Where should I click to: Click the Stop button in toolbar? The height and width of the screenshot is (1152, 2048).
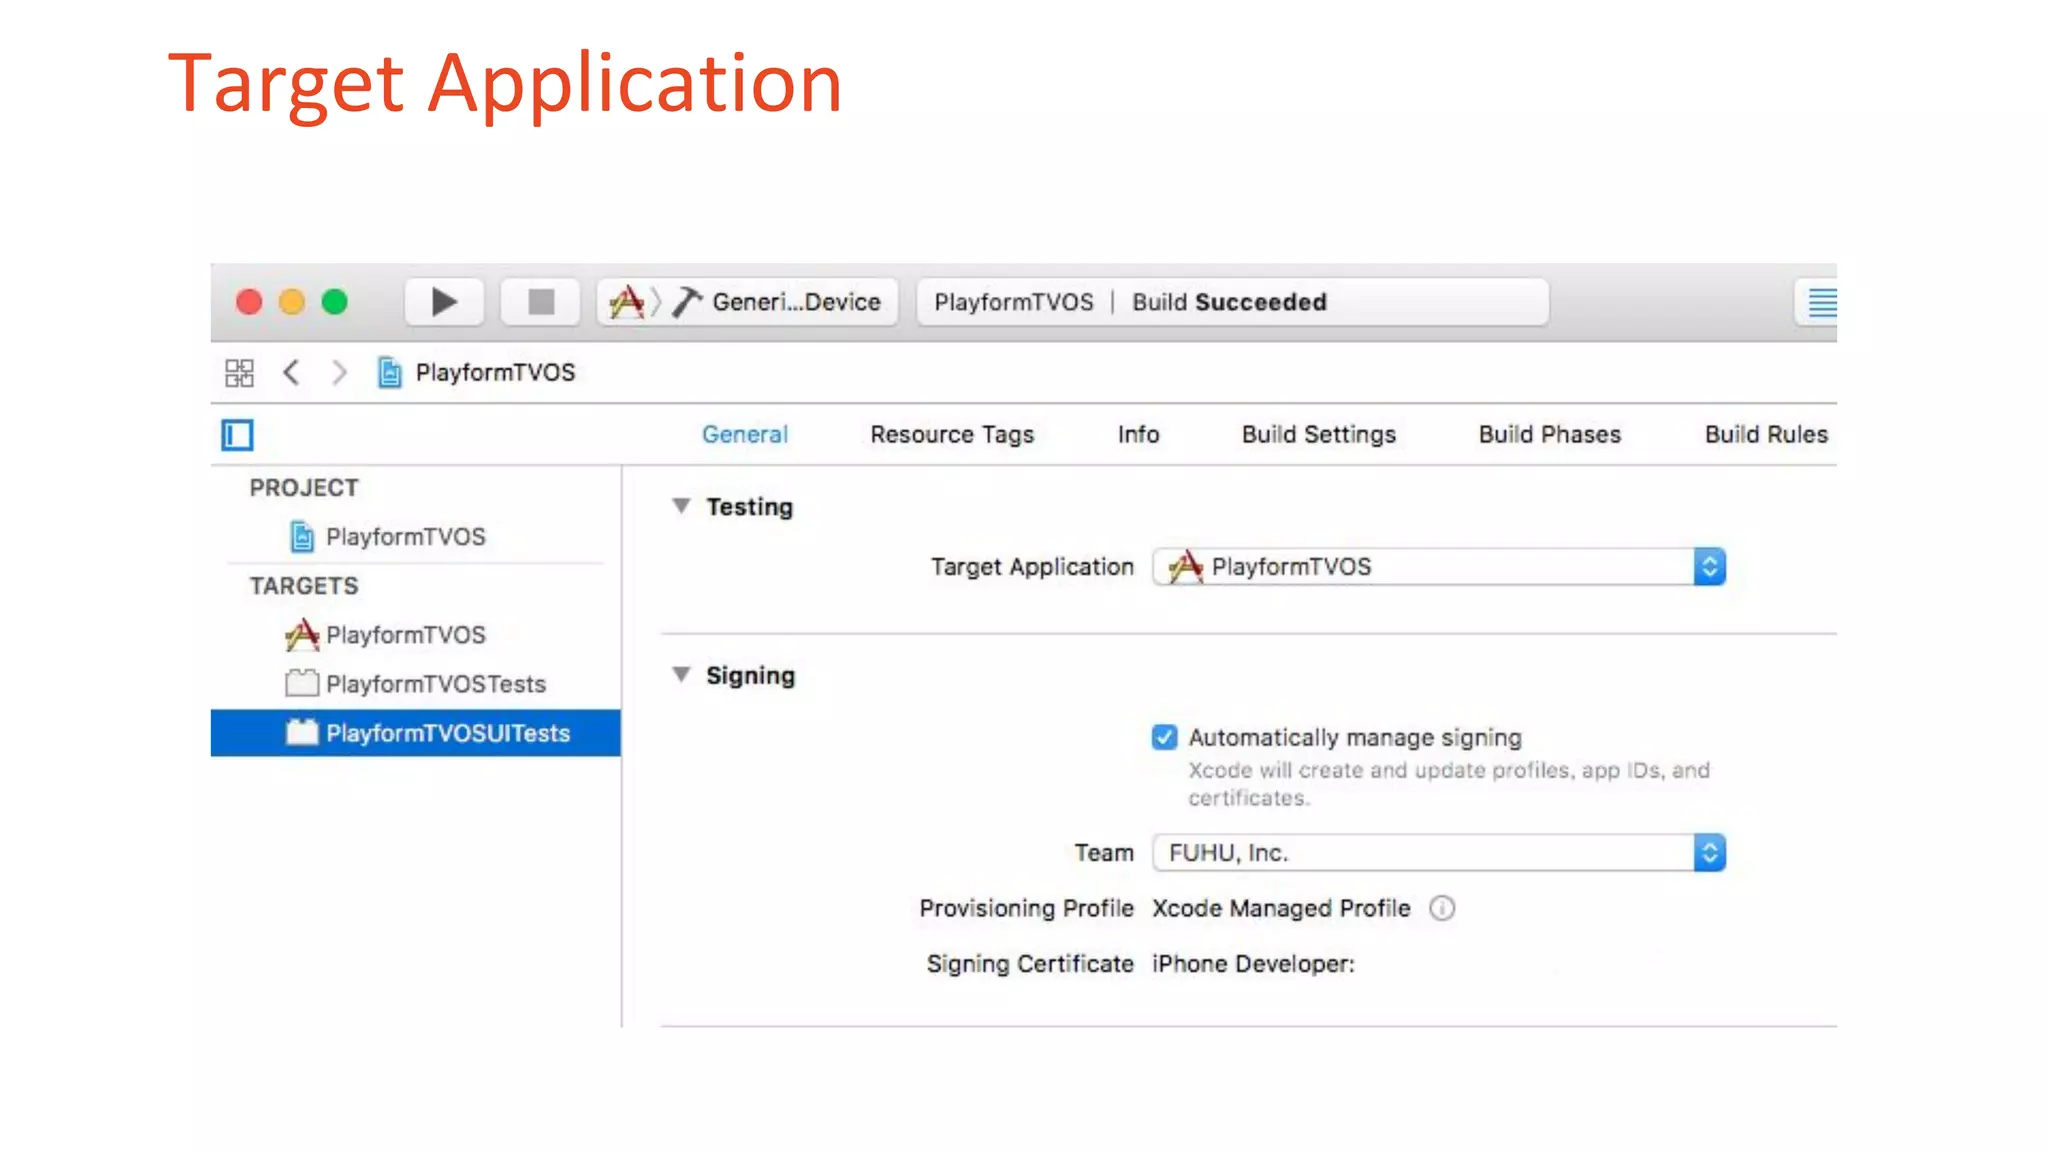[x=541, y=302]
